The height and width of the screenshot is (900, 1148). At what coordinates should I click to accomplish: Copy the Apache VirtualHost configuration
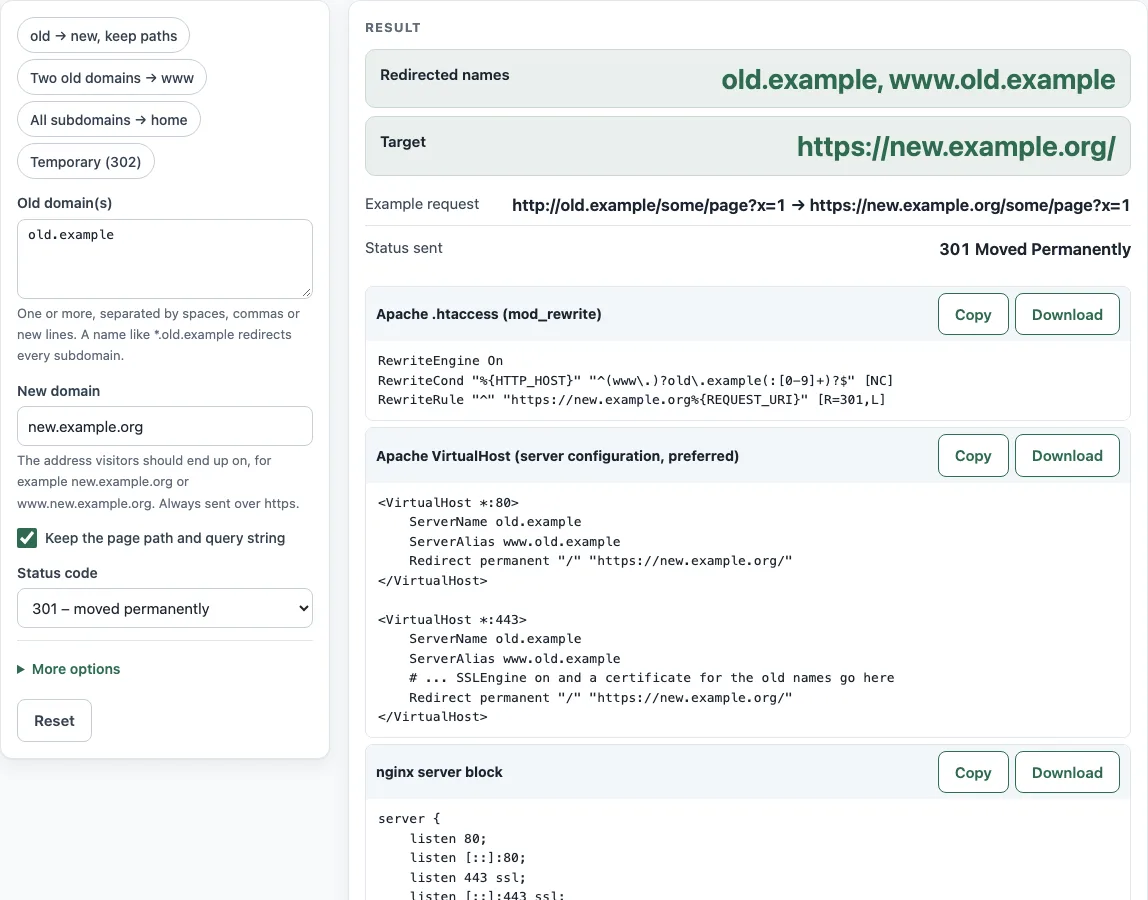point(973,455)
